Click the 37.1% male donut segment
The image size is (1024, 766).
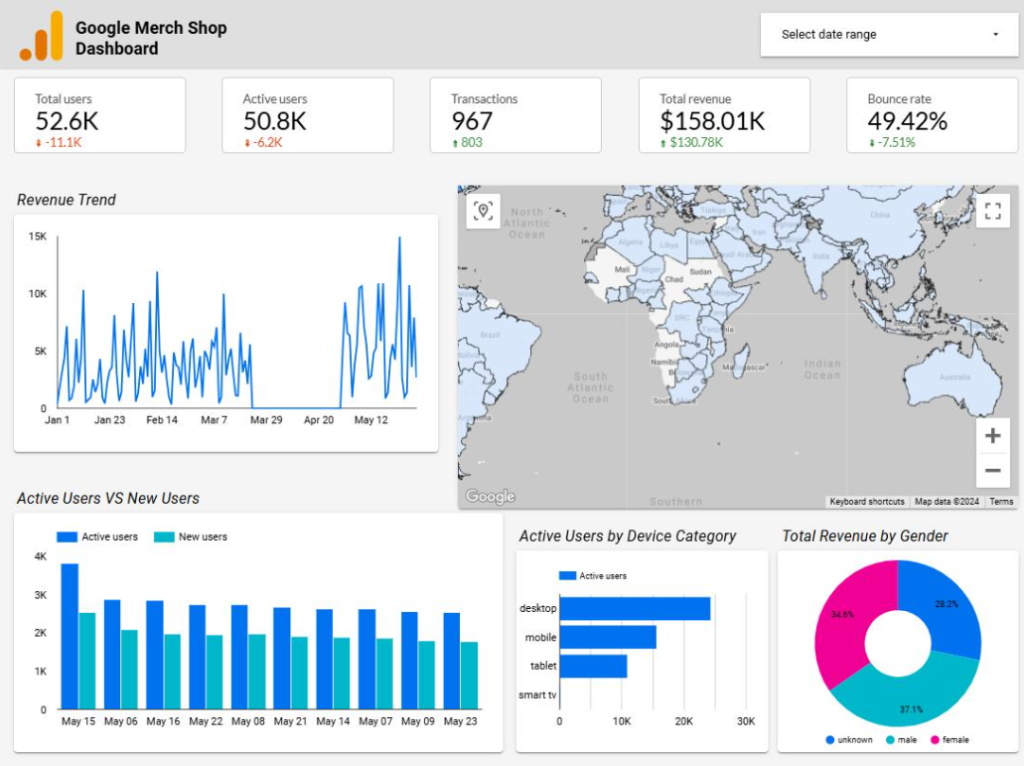[911, 702]
